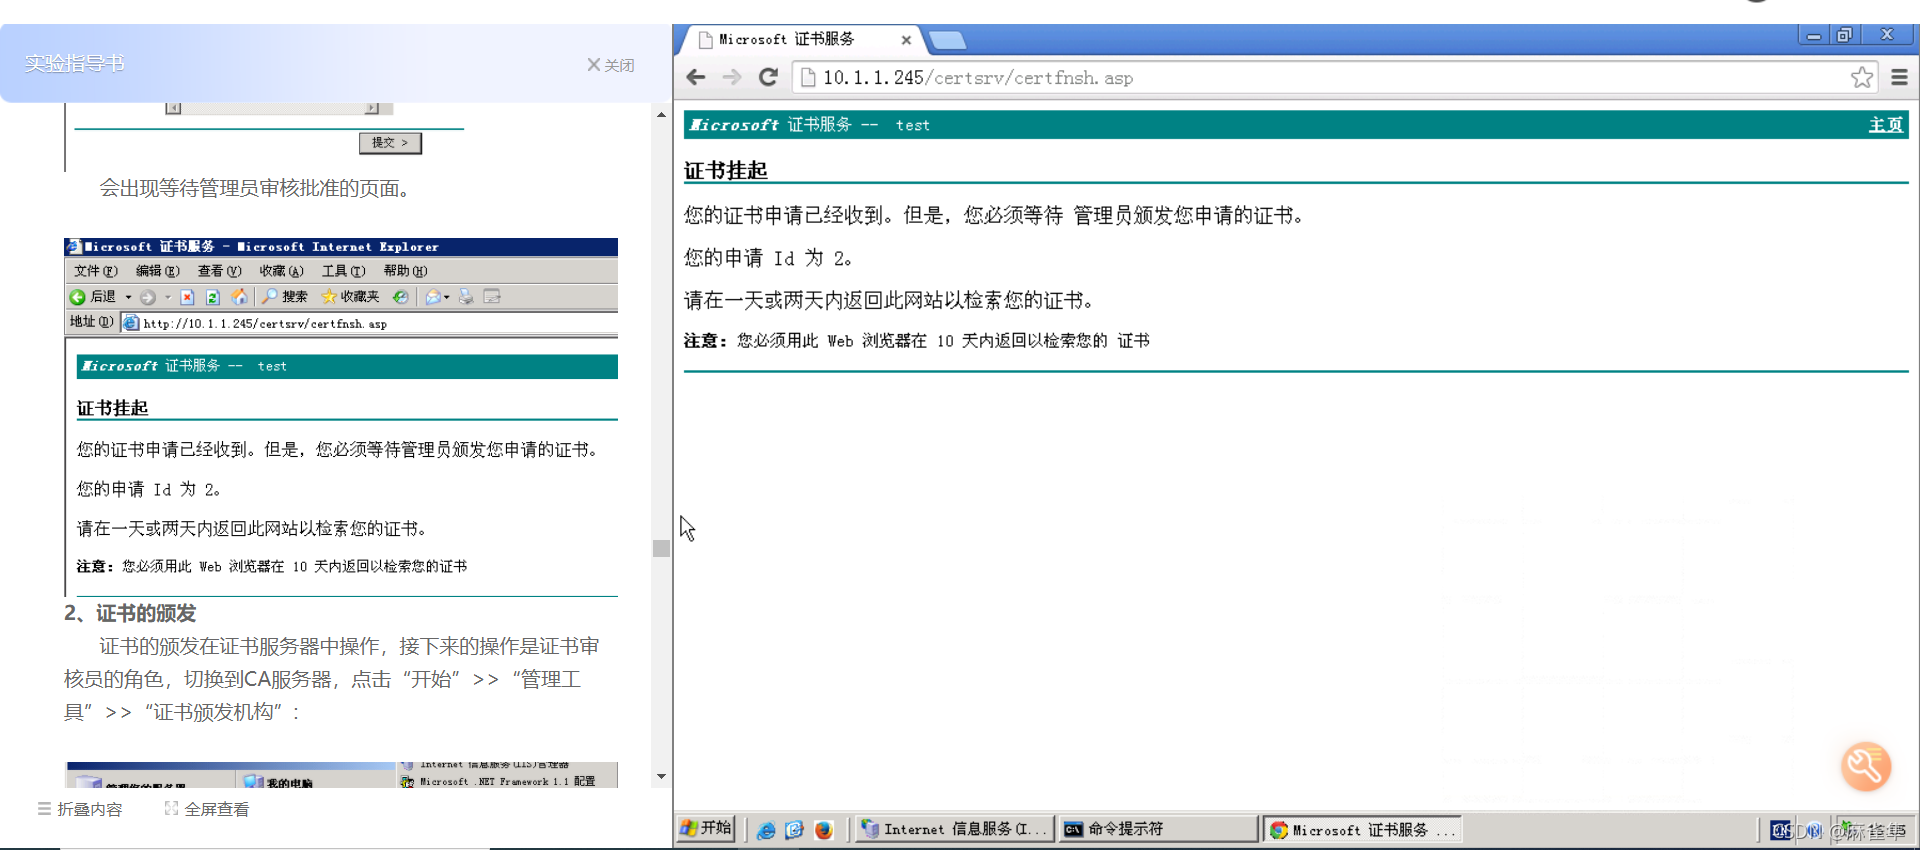Screen dimensions: 1920x850
Task: Click the 主页 link in certificate services header
Action: pos(1886,125)
